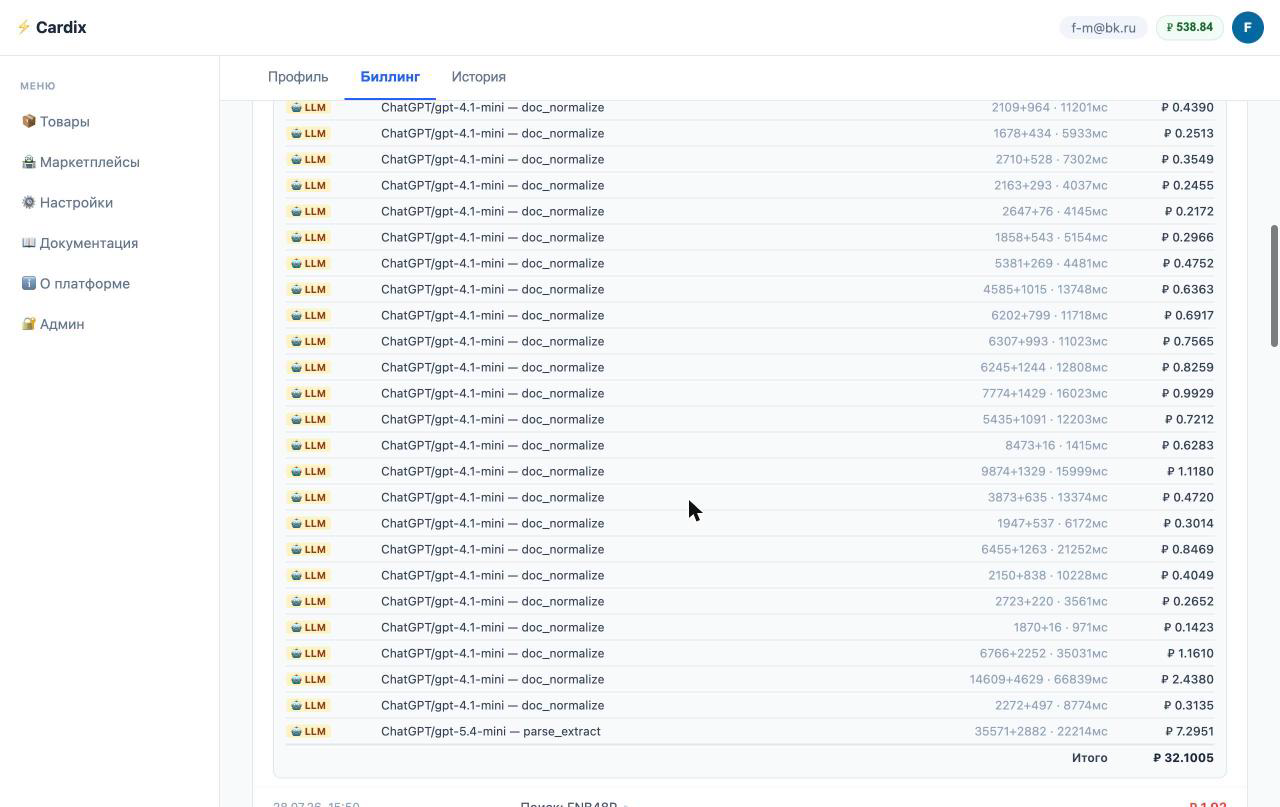This screenshot has width=1280, height=807.
Task: Click the price ₽ 0.6363
Action: pyautogui.click(x=1188, y=289)
